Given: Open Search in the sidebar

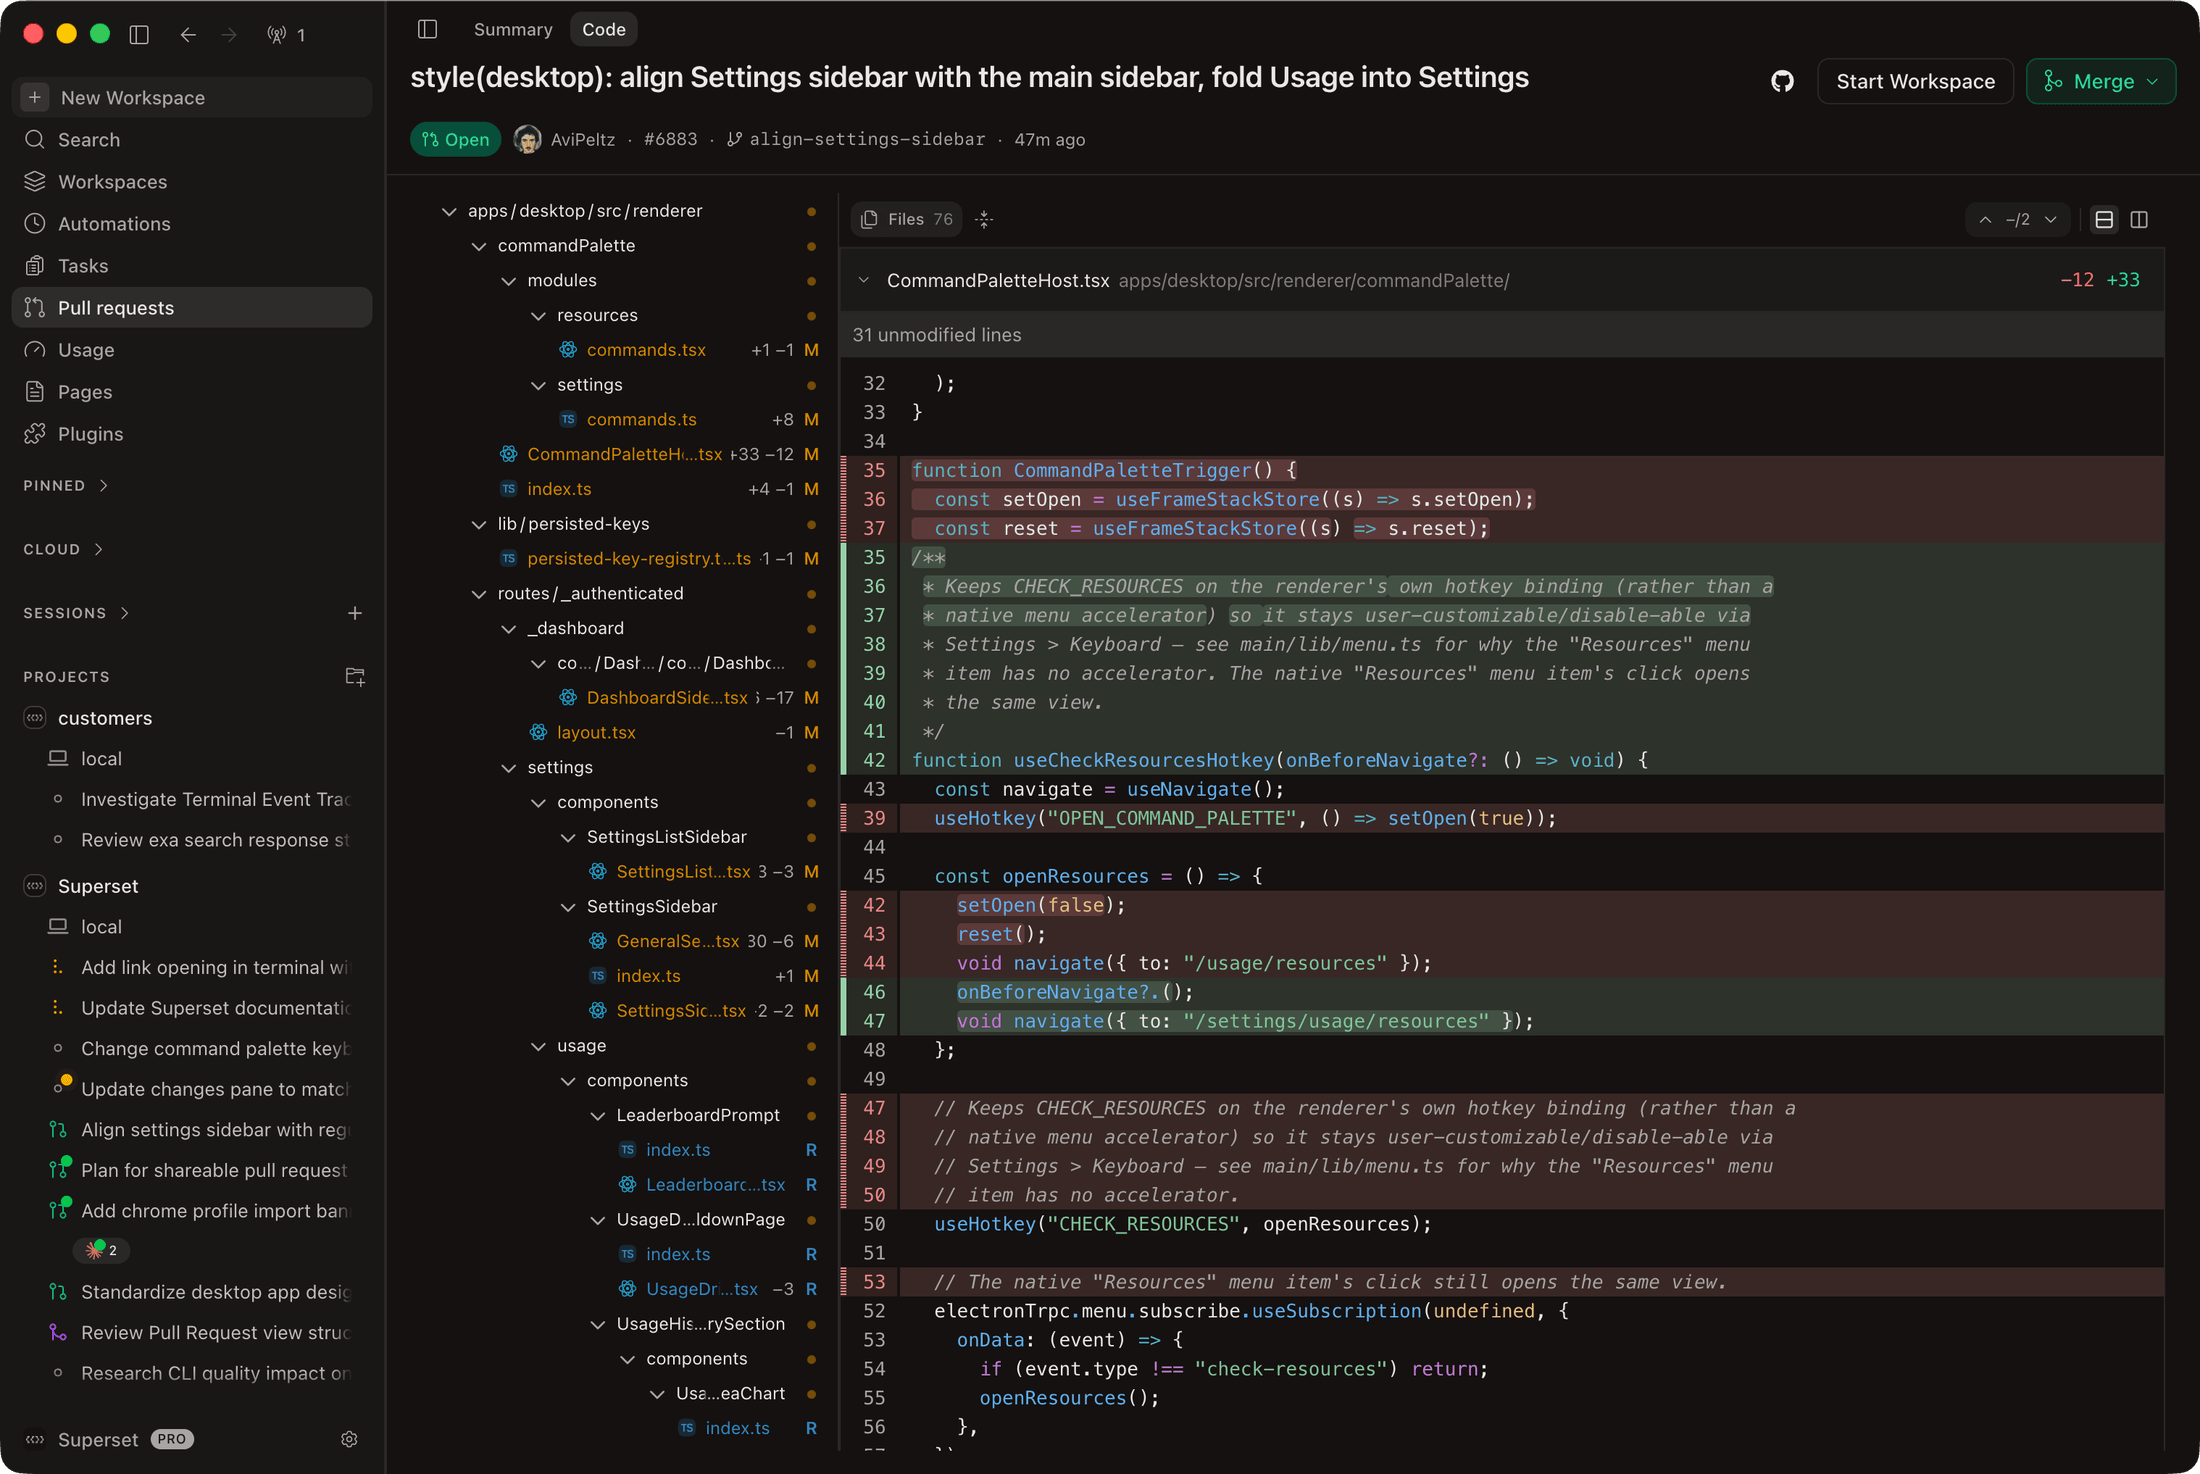Looking at the screenshot, I should point(191,140).
